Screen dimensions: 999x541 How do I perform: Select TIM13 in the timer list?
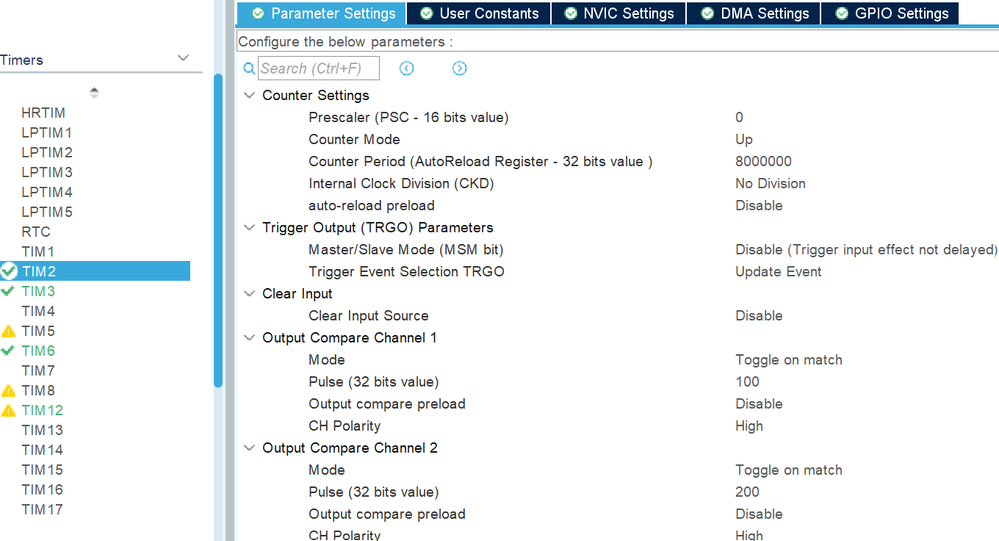[x=42, y=430]
